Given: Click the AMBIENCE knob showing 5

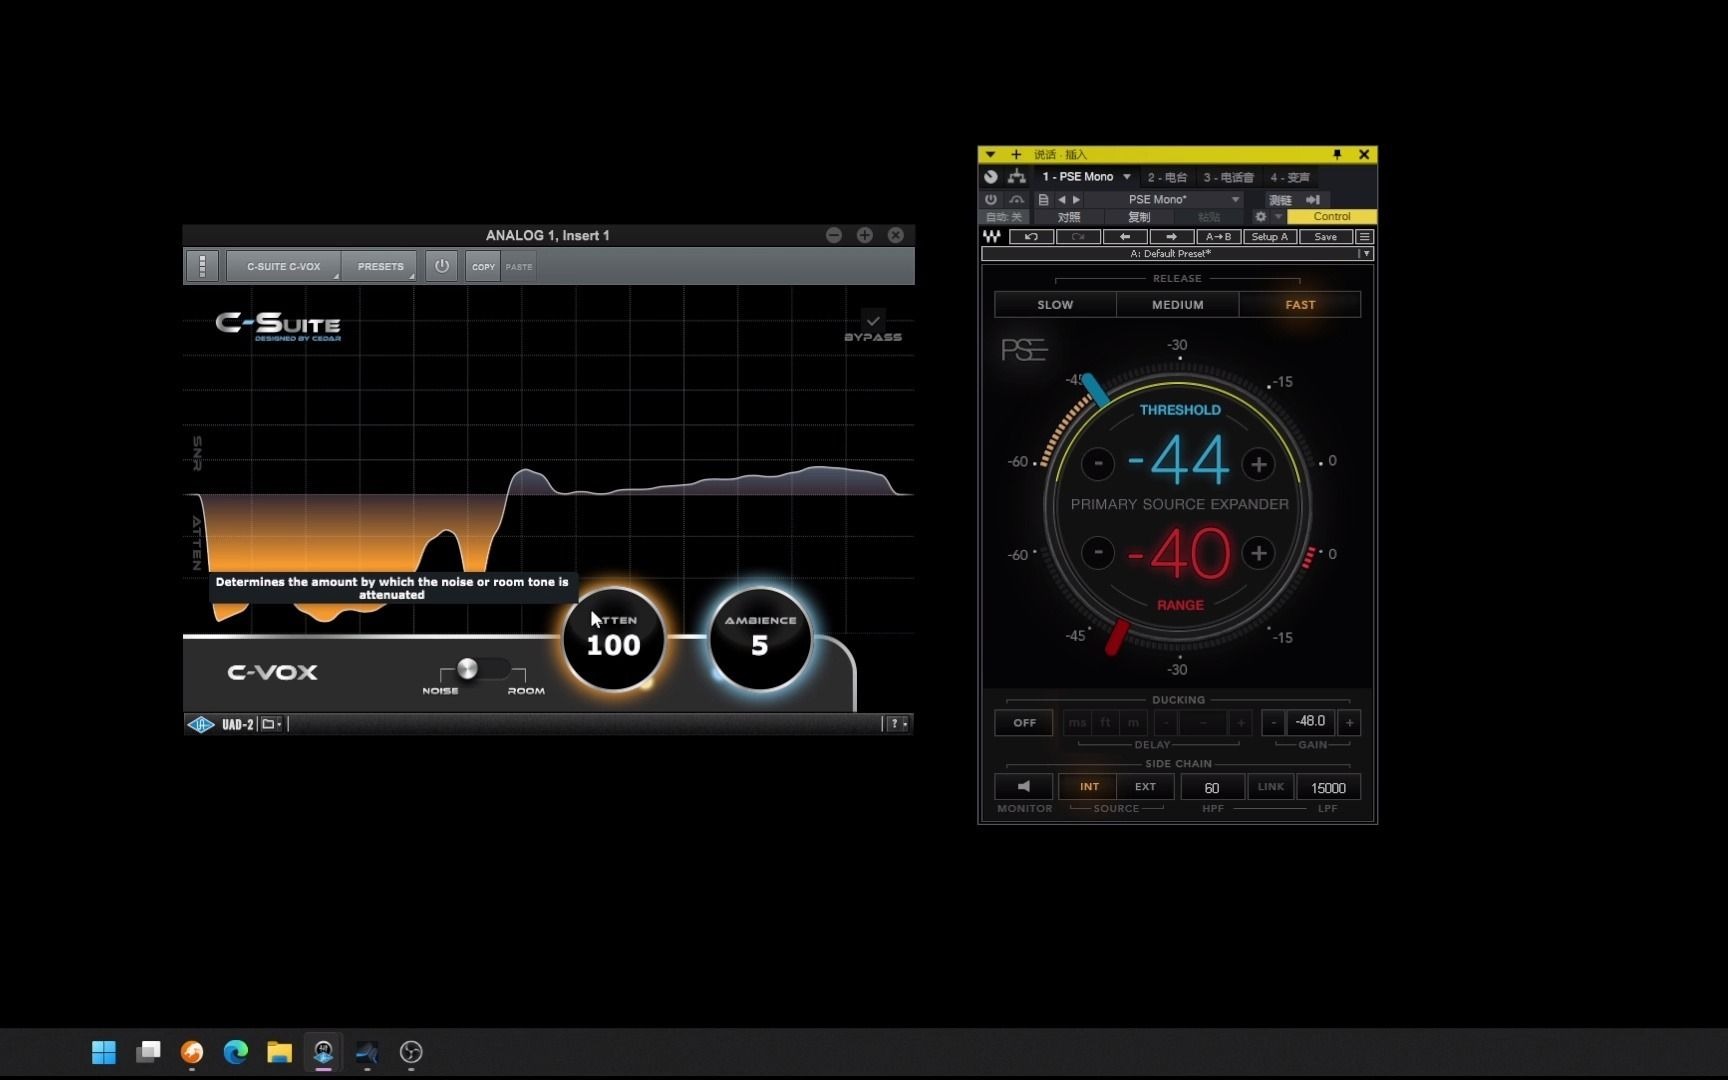Looking at the screenshot, I should pyautogui.click(x=760, y=640).
